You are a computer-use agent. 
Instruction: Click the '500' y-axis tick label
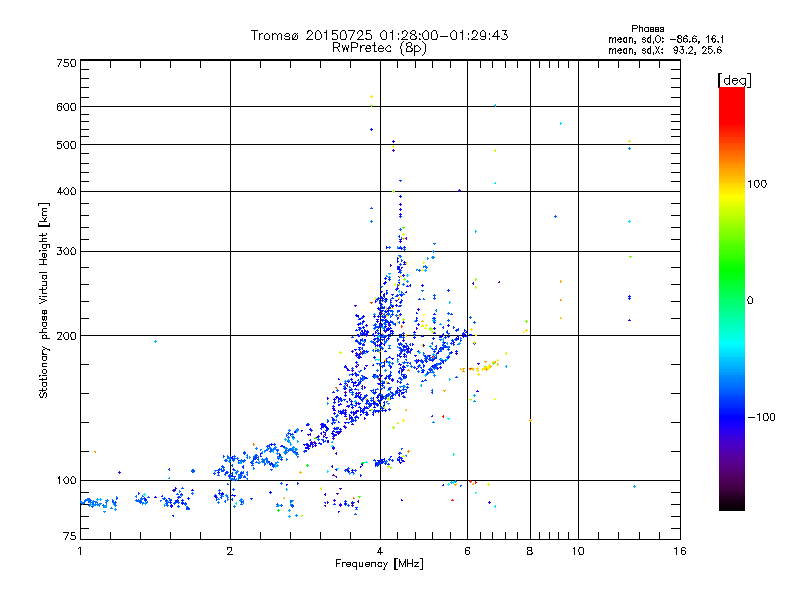click(67, 145)
